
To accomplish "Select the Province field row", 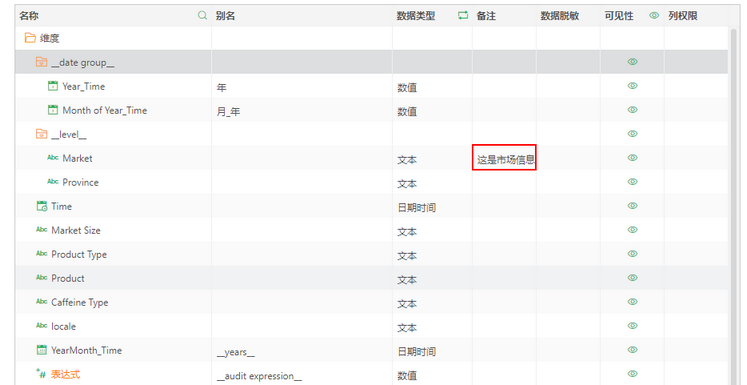I will point(371,182).
